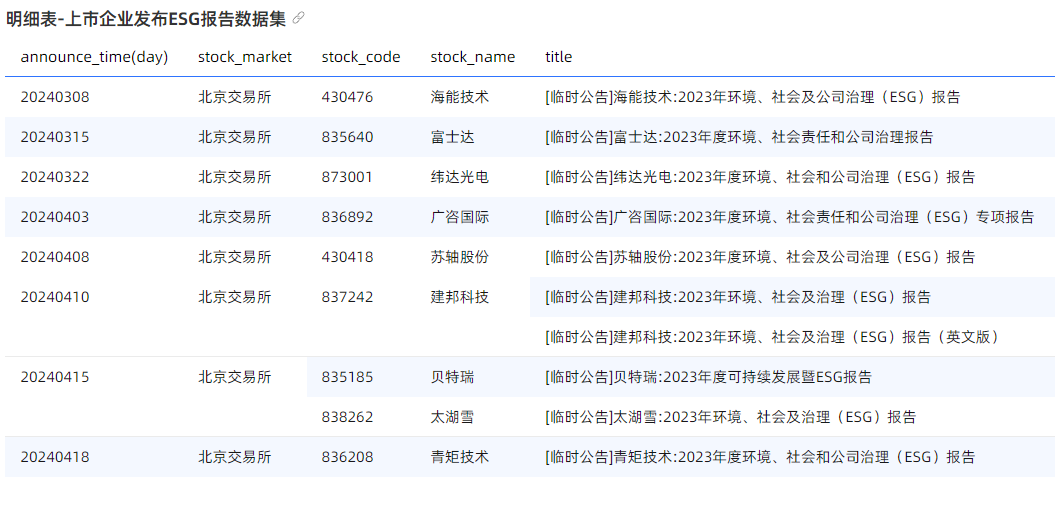Image resolution: width=1055 pixels, height=509 pixels.
Task: Click 北京交易所 in the 20240408 row
Action: [235, 257]
